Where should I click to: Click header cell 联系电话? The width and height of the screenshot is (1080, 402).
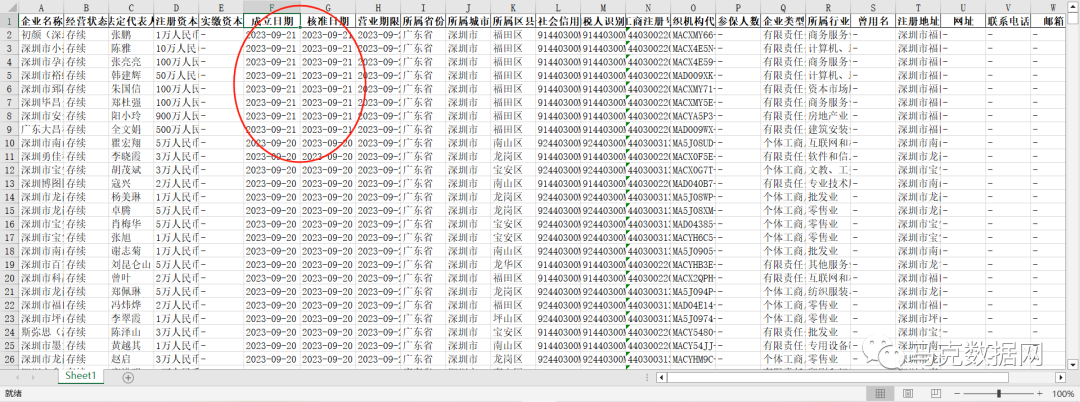(1008, 21)
